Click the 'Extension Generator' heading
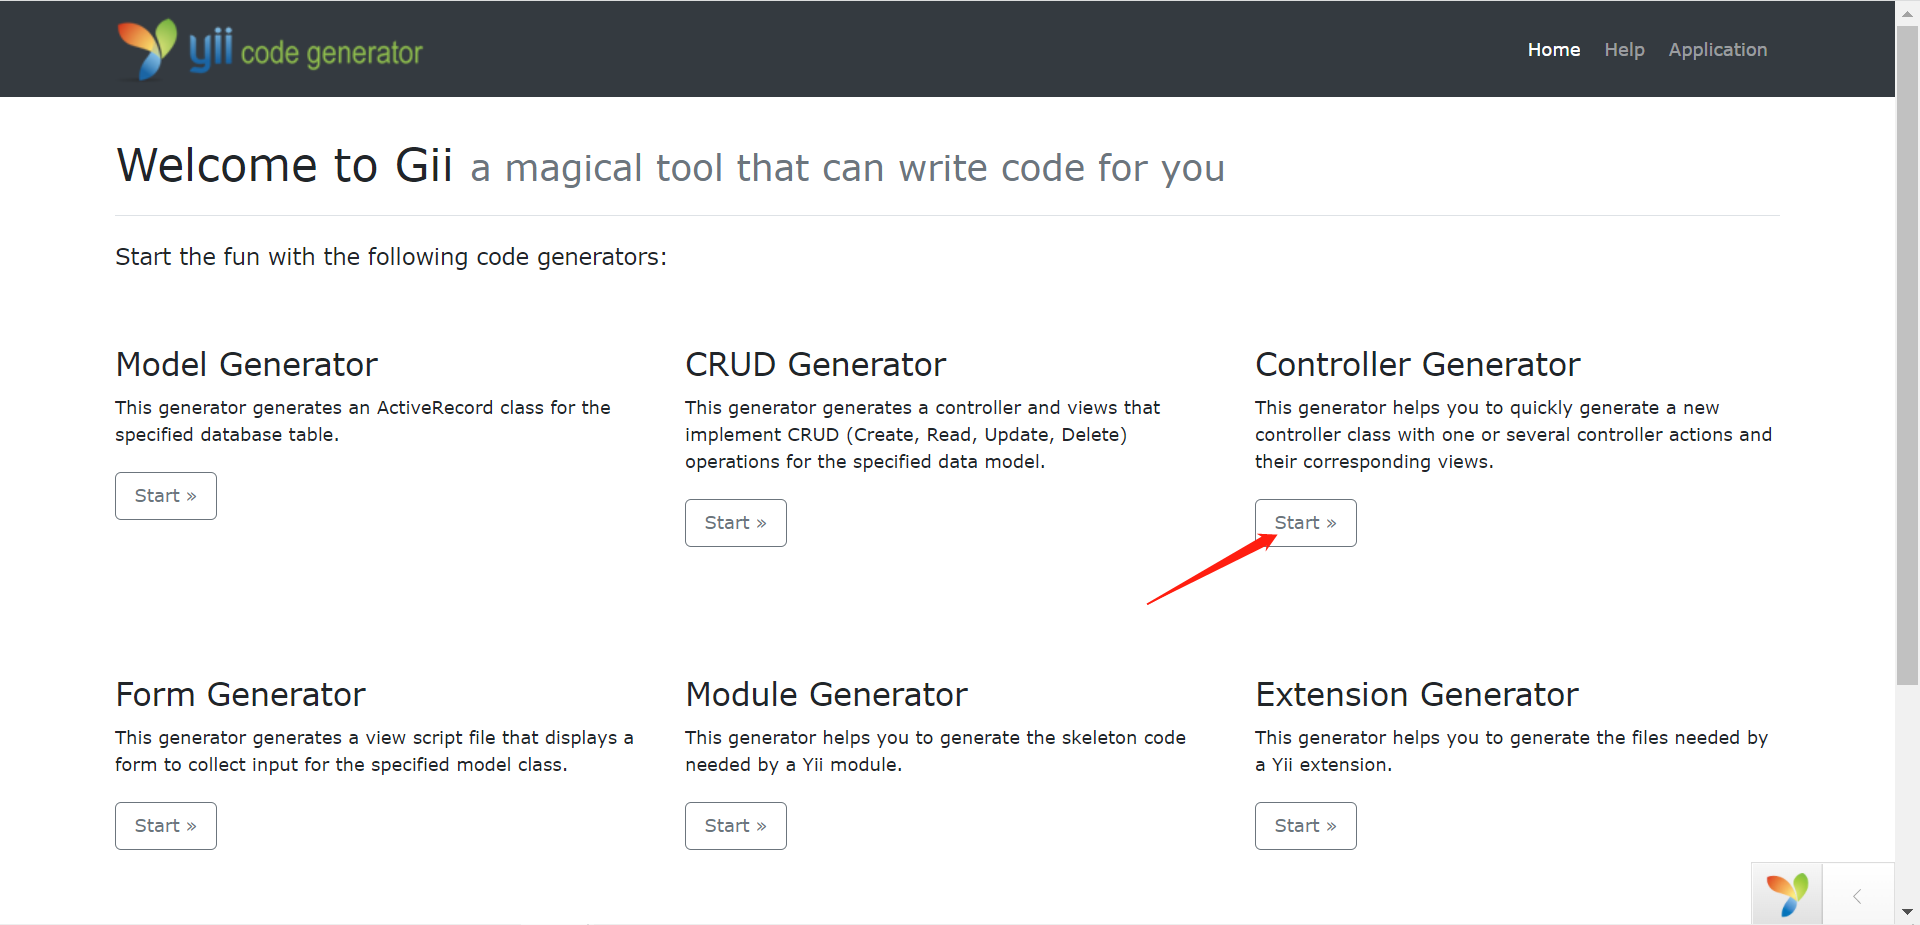This screenshot has height=925, width=1920. (1417, 695)
